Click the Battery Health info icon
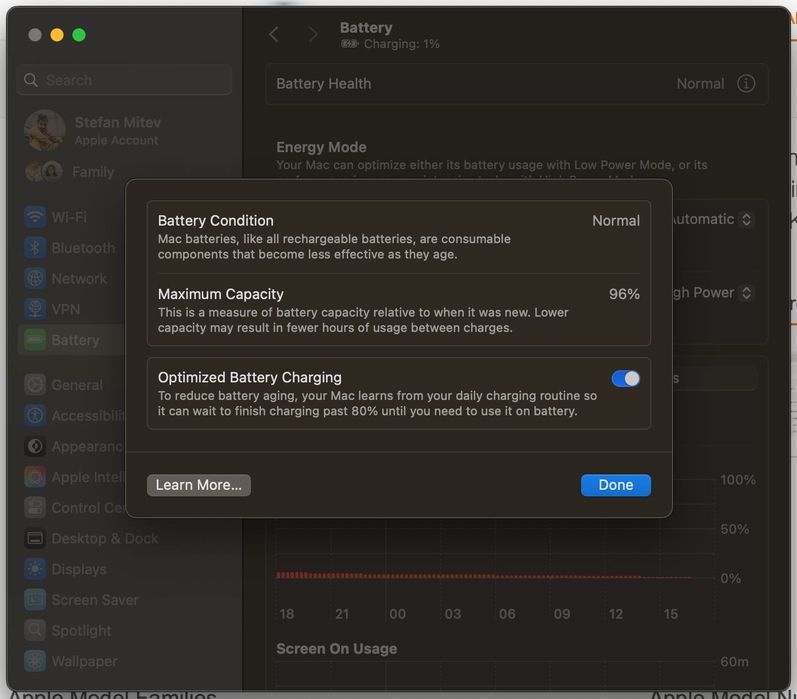797x699 pixels. coord(746,83)
